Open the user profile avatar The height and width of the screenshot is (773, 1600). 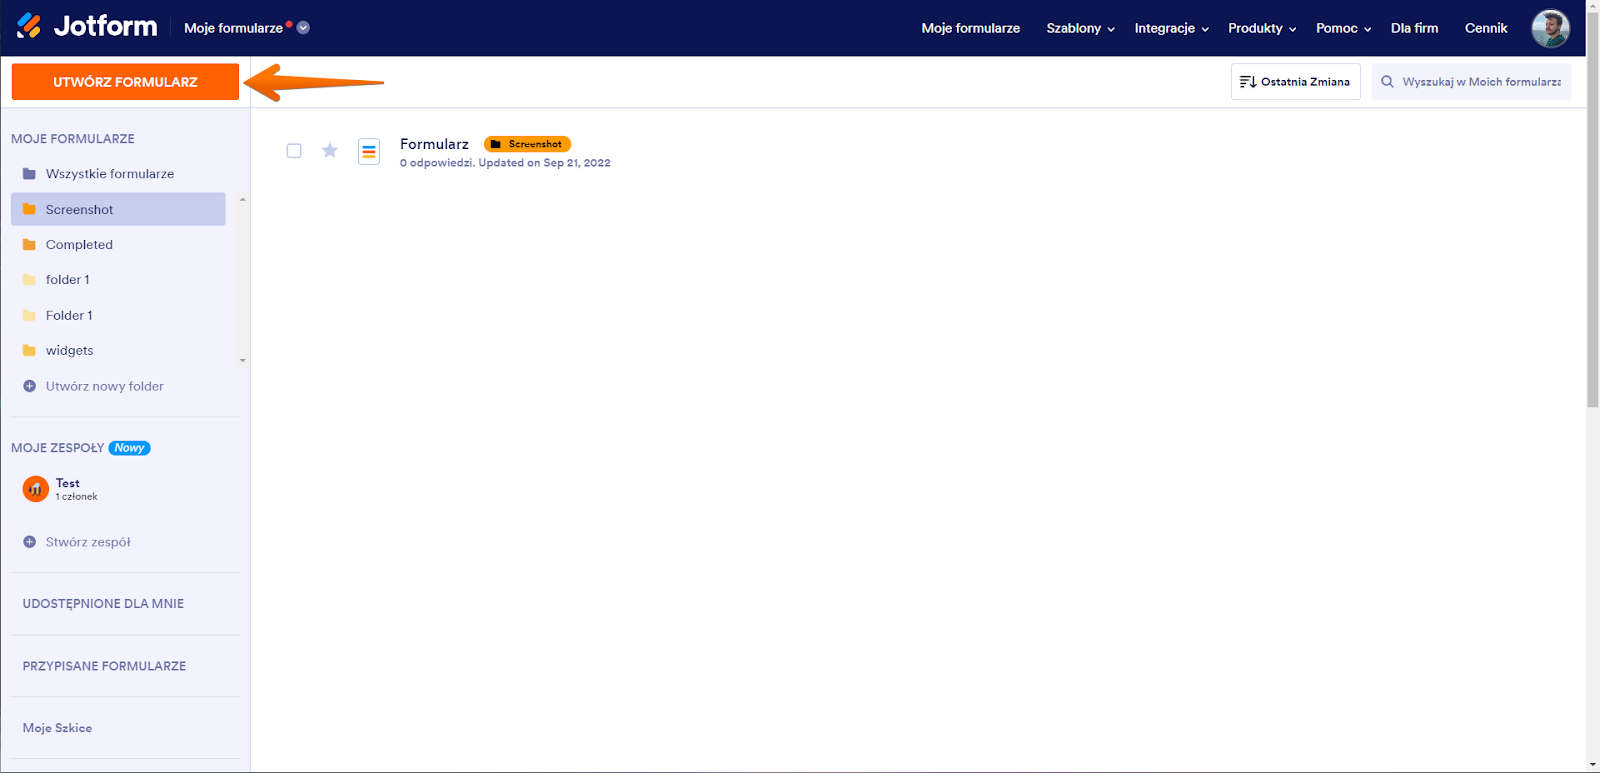click(x=1550, y=28)
